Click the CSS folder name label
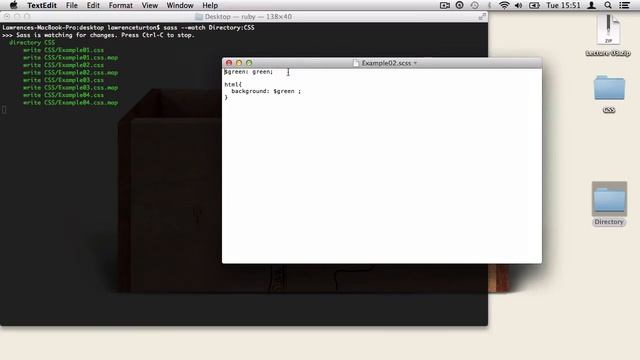Image resolution: width=640 pixels, height=360 pixels. tap(609, 110)
